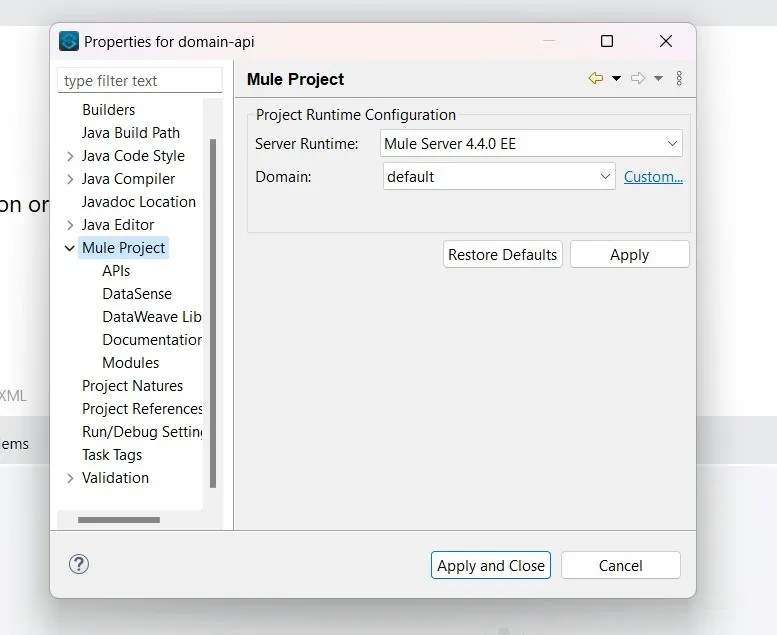Image resolution: width=777 pixels, height=635 pixels.
Task: Click the tree vertical scrollbar
Action: [213, 313]
